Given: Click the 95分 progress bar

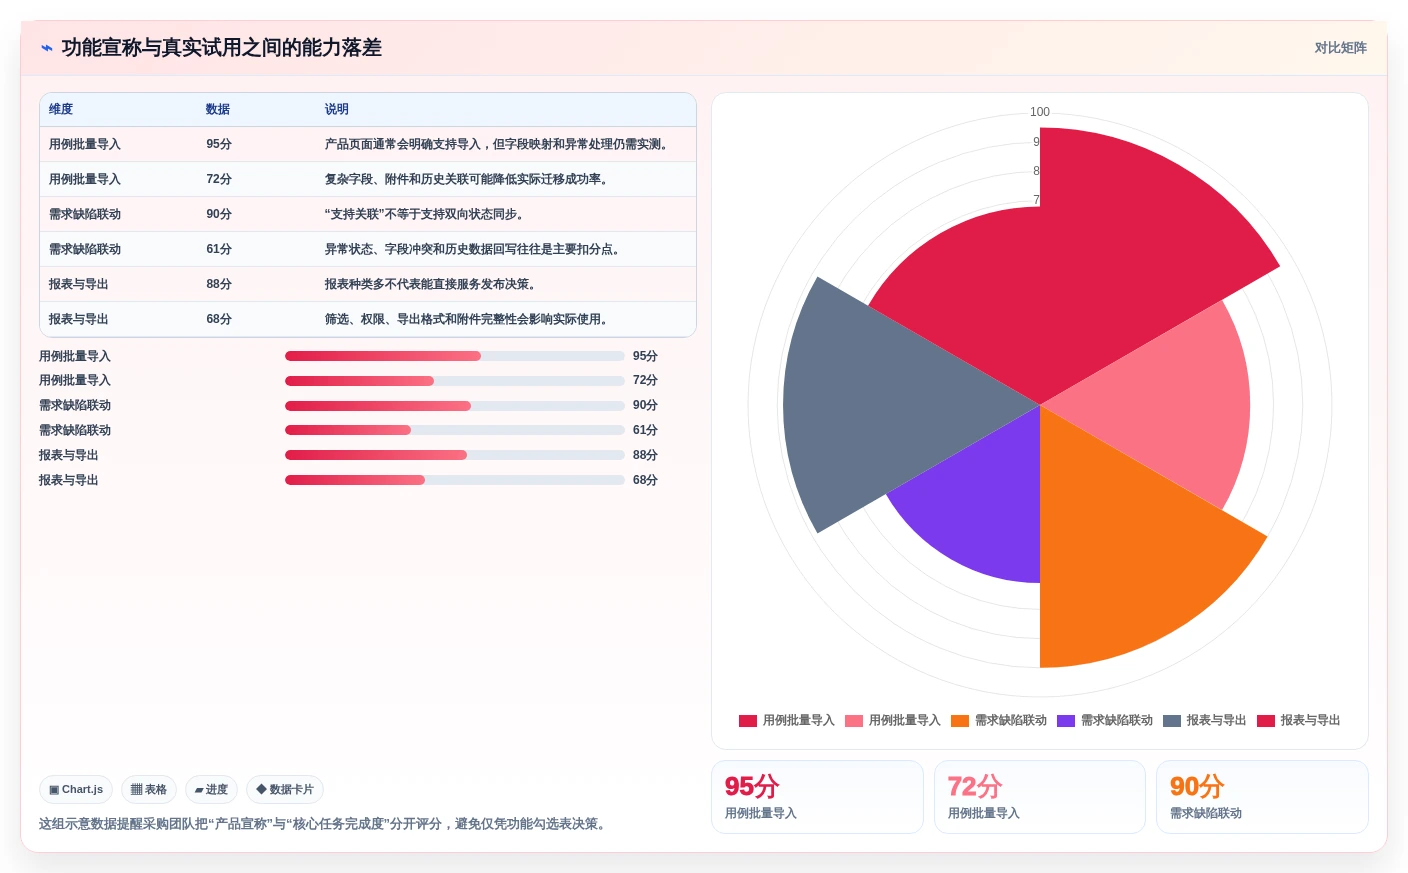Looking at the screenshot, I should [x=455, y=356].
